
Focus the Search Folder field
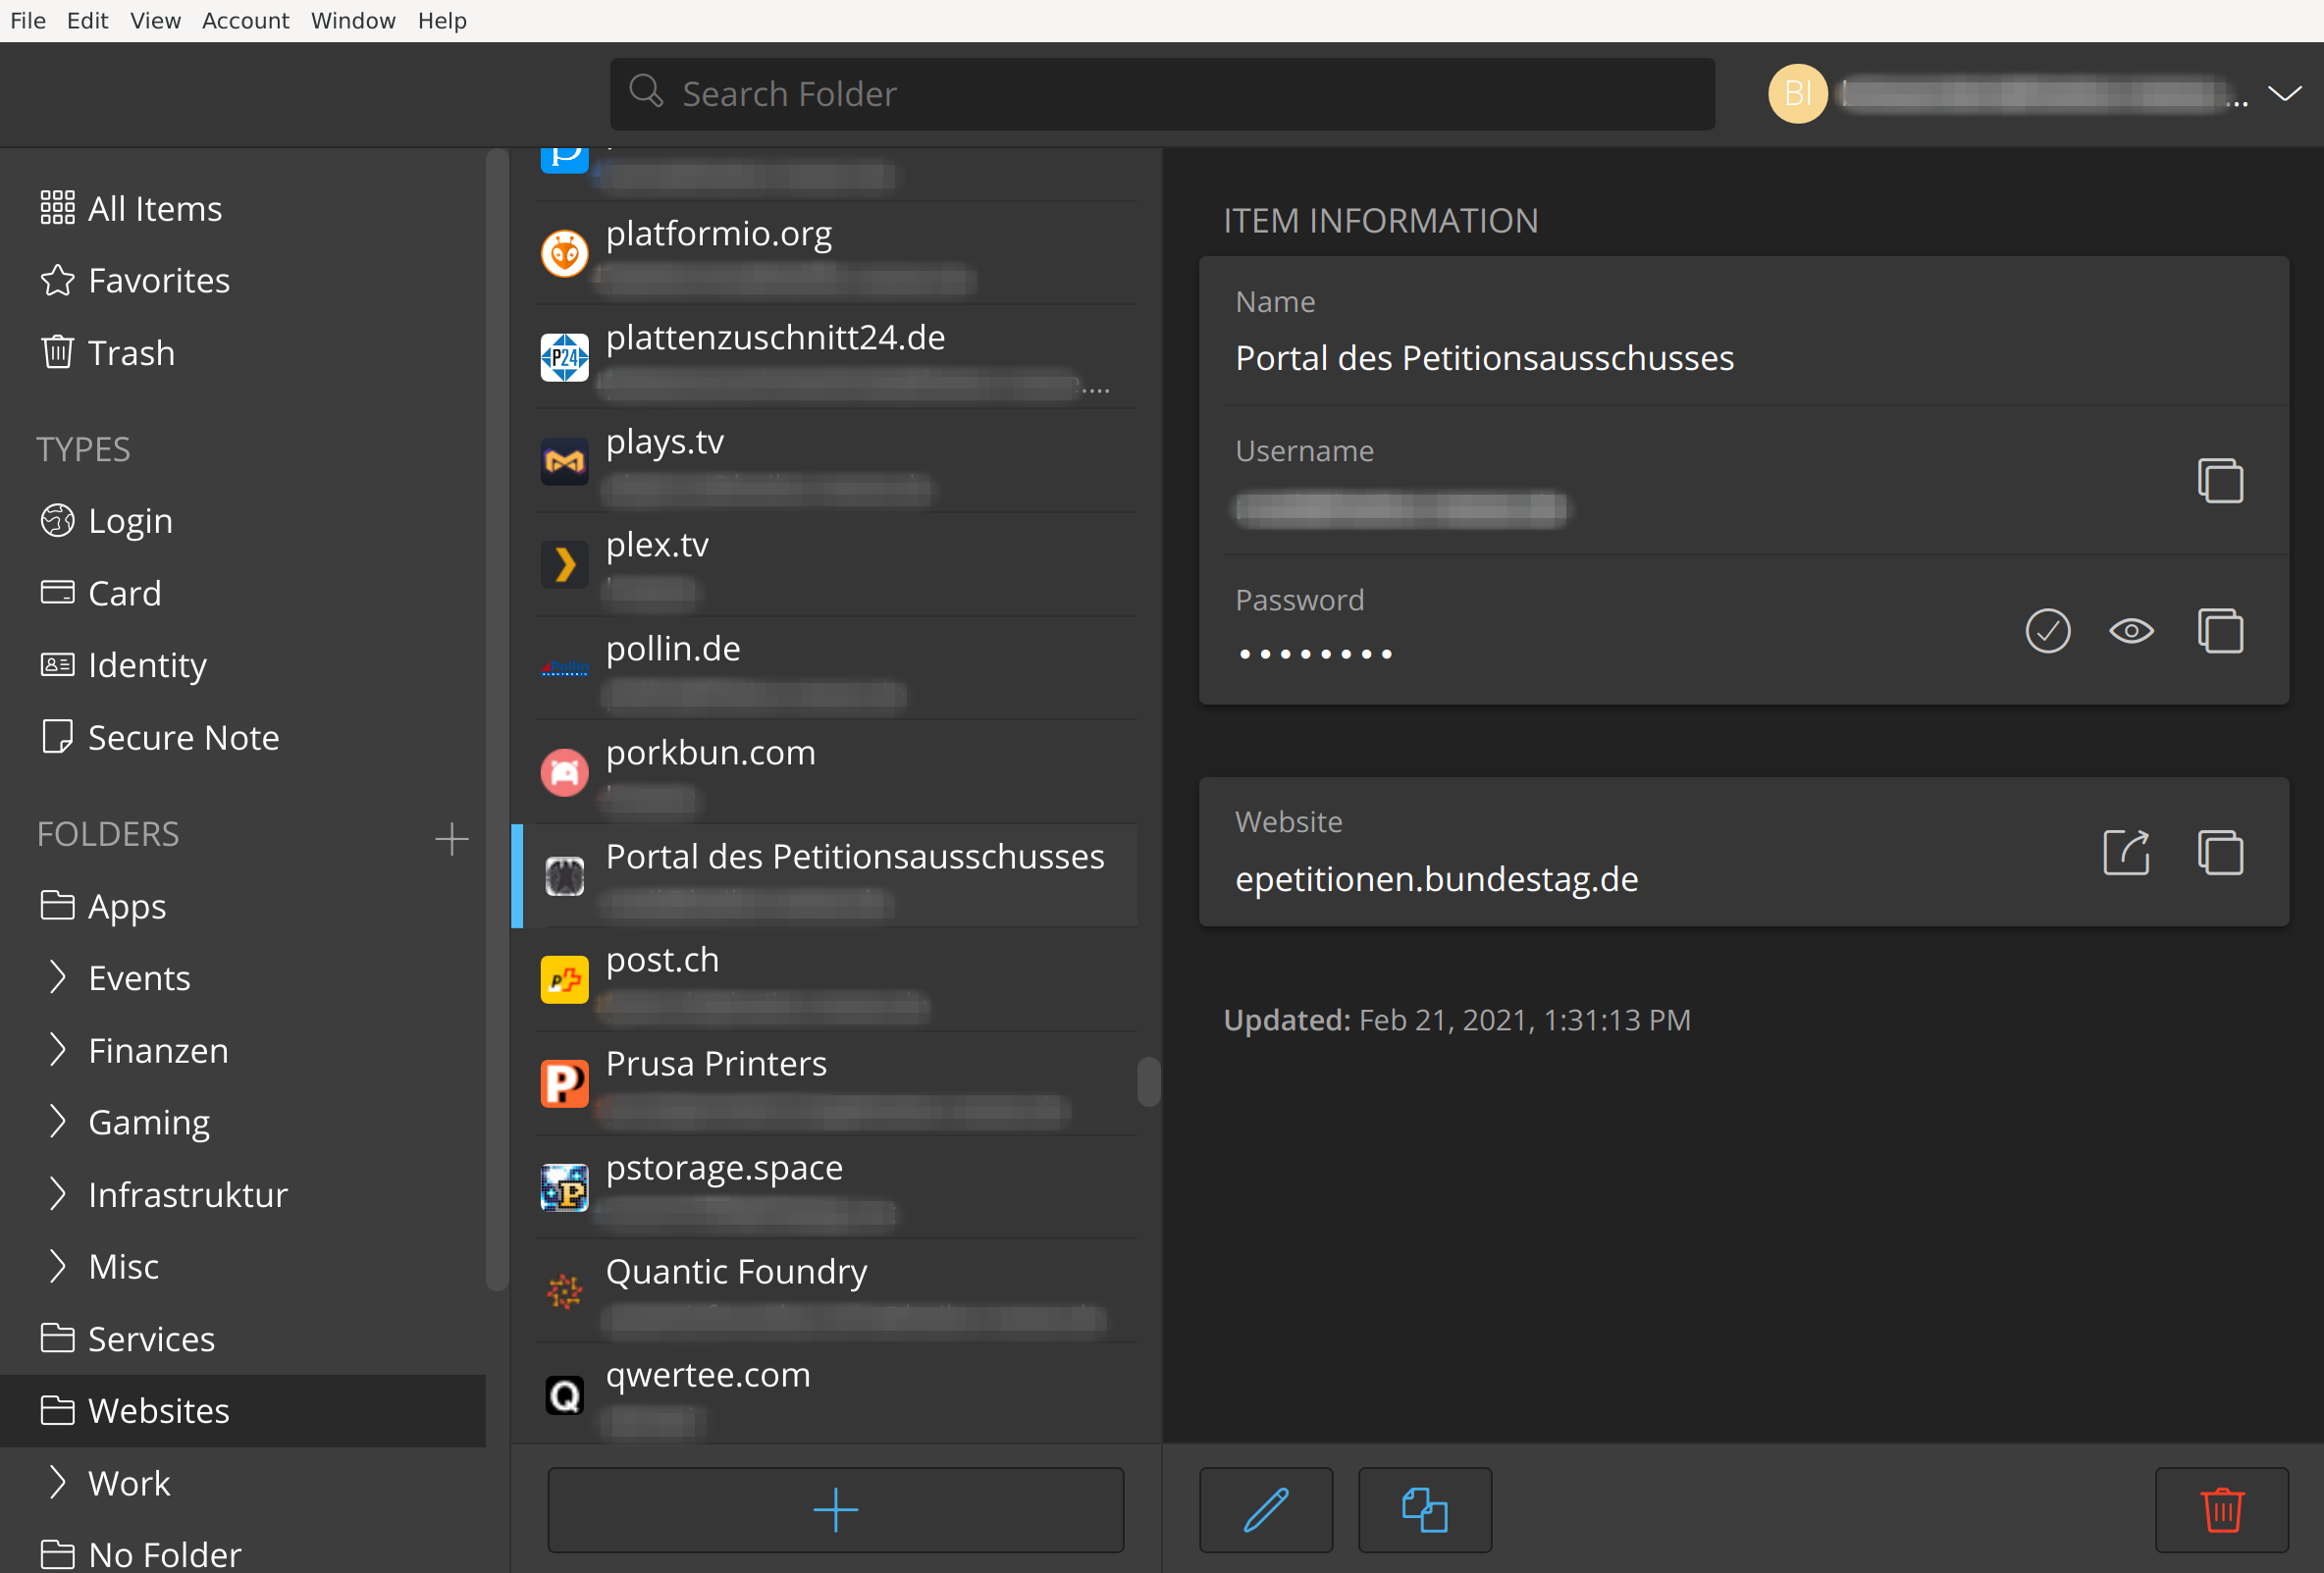click(1162, 93)
